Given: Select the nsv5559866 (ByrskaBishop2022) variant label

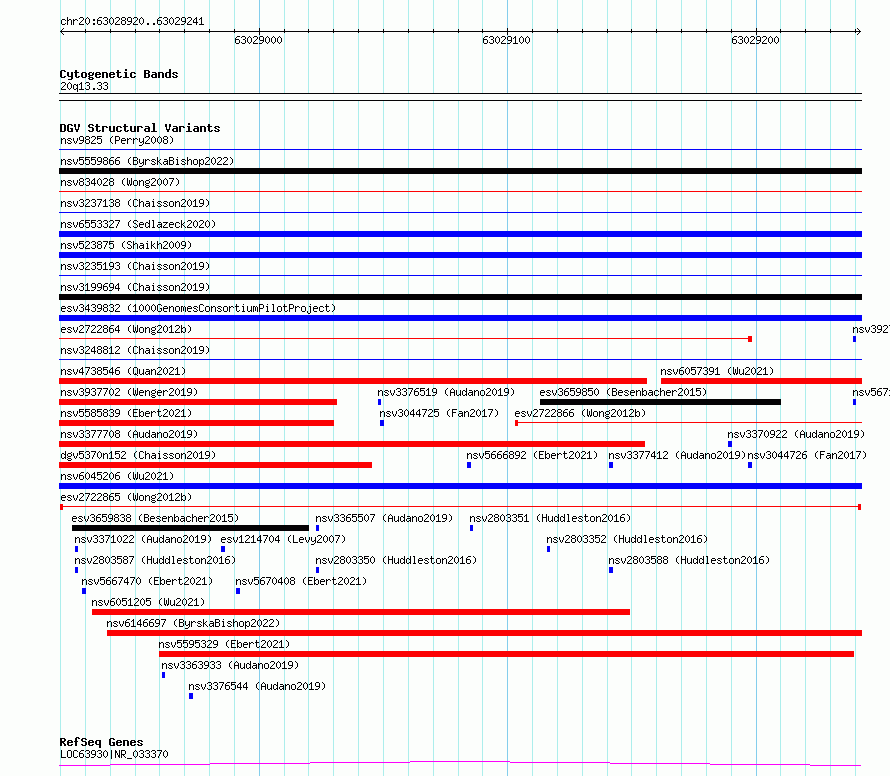Looking at the screenshot, I should (147, 161).
